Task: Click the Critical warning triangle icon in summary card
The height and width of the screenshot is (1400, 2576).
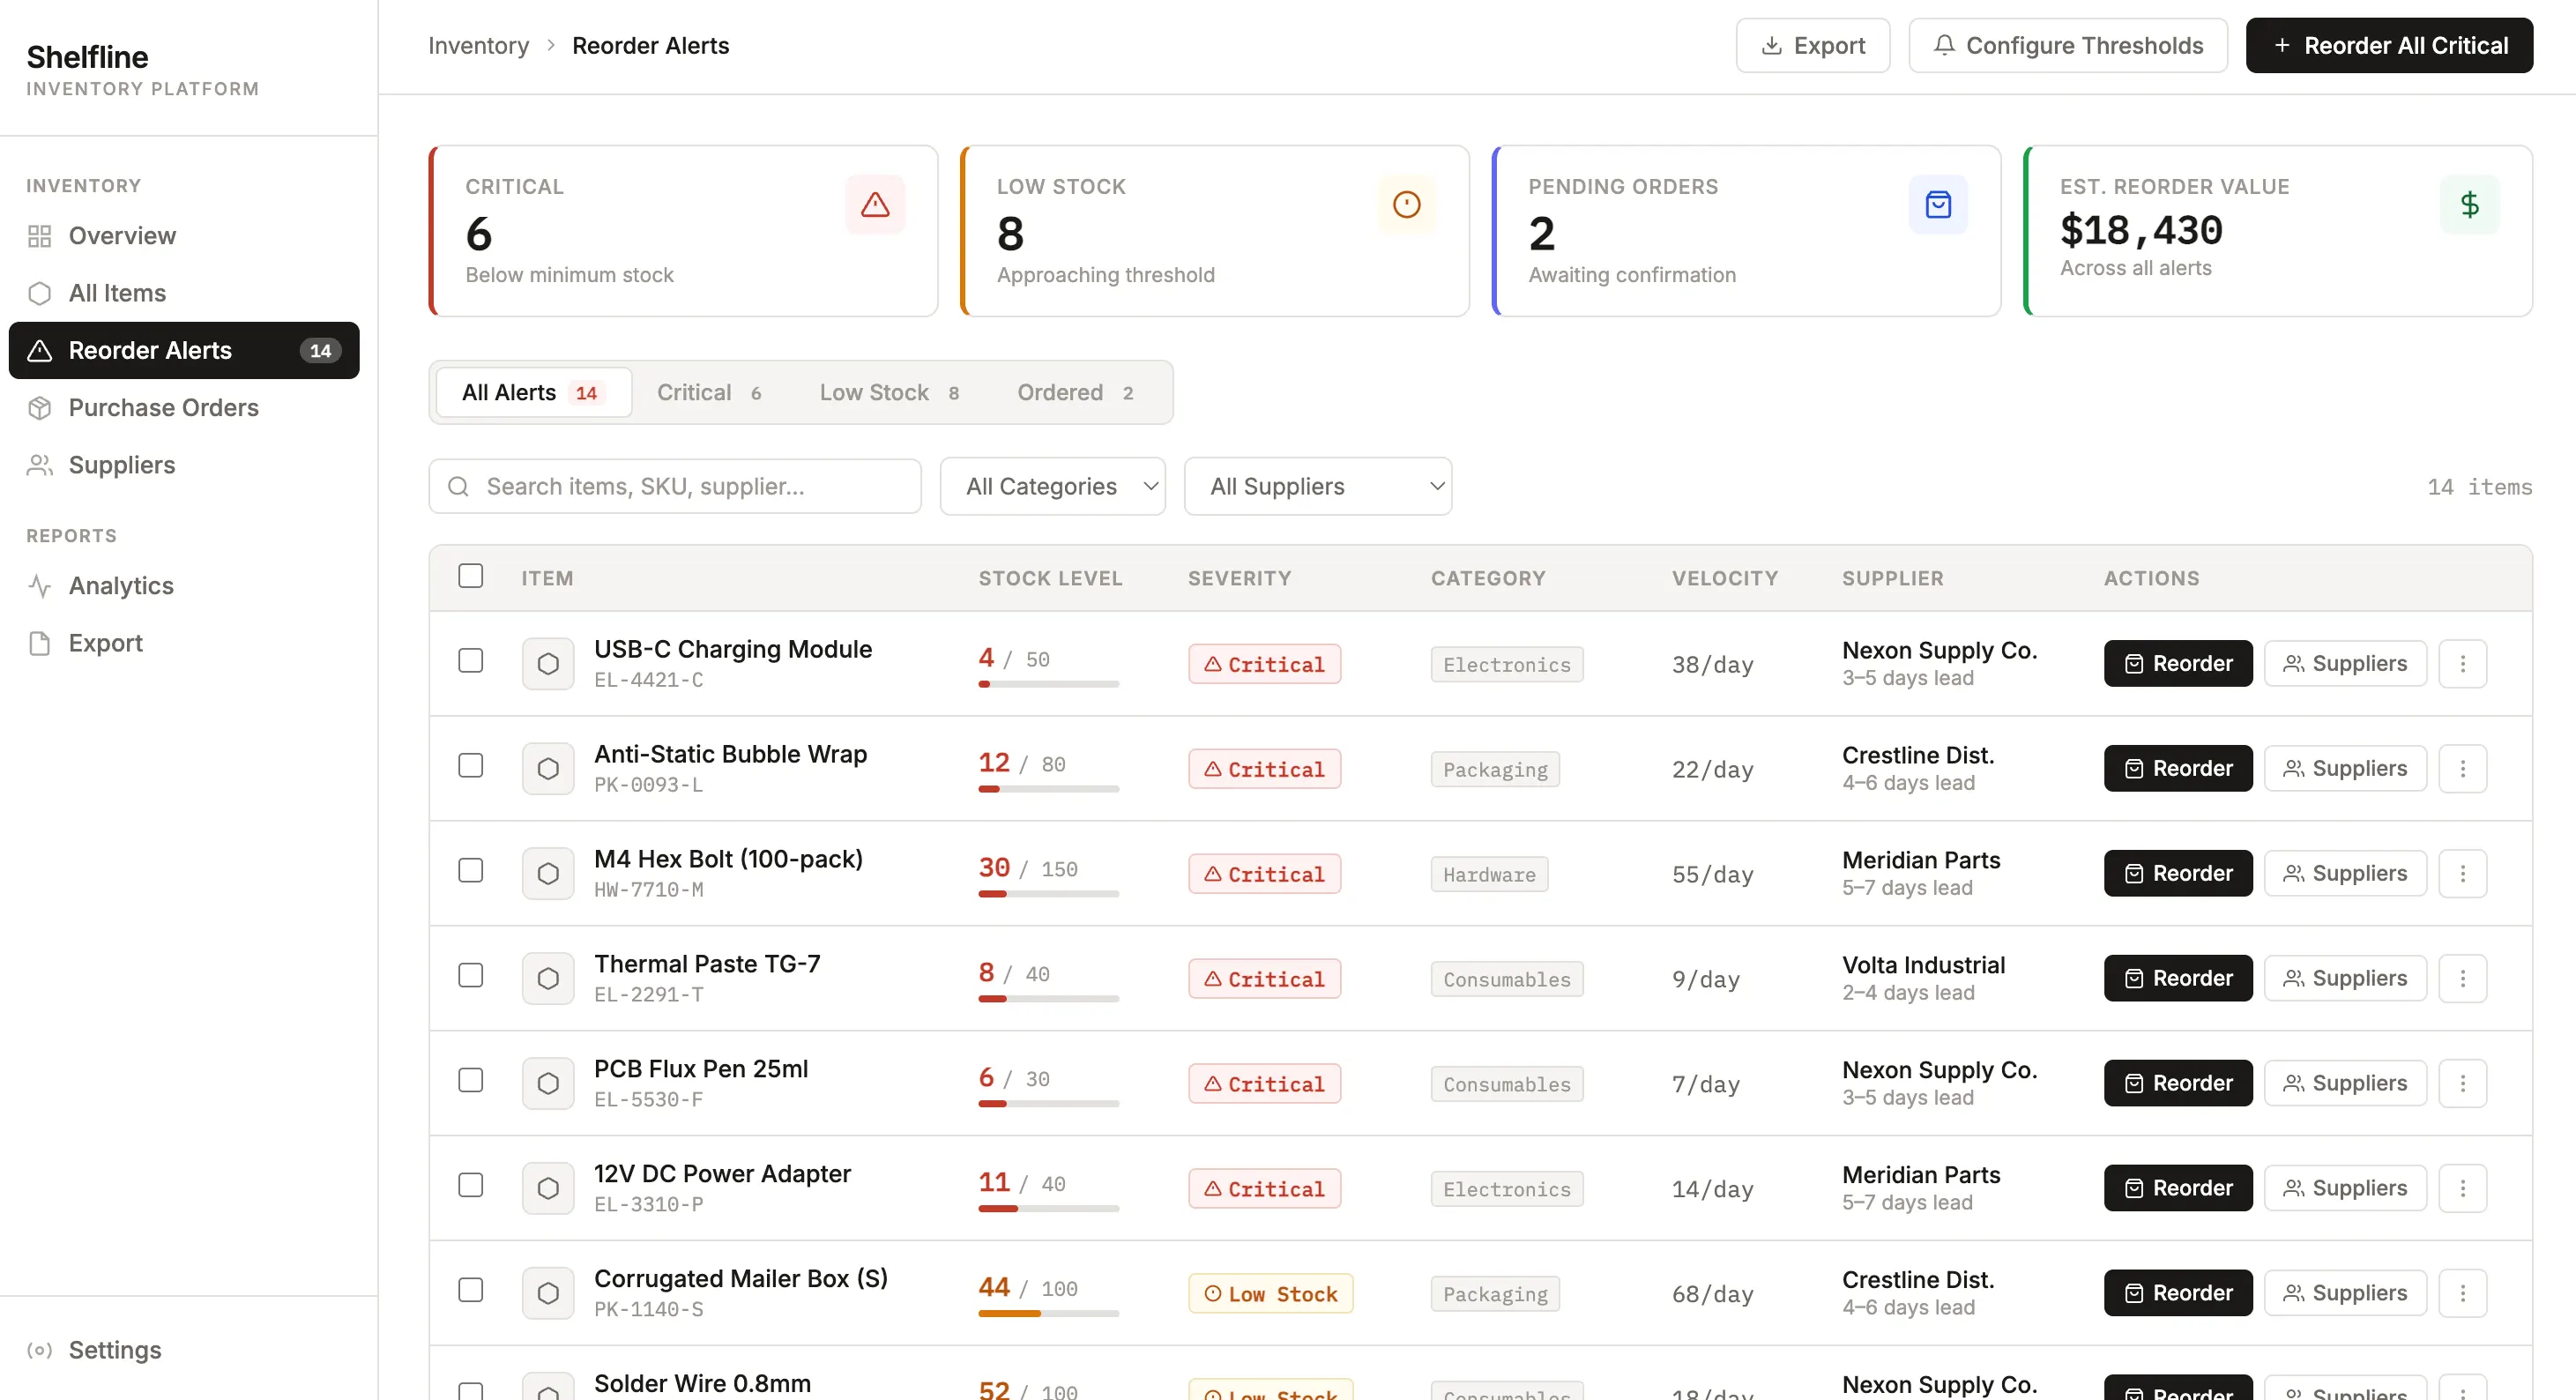Action: point(875,205)
